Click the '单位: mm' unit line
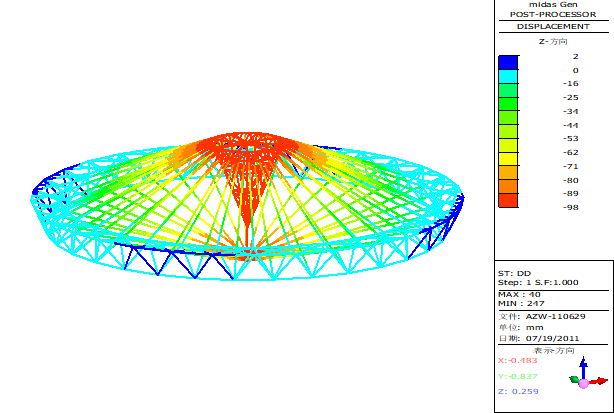614x413 pixels. 521,327
